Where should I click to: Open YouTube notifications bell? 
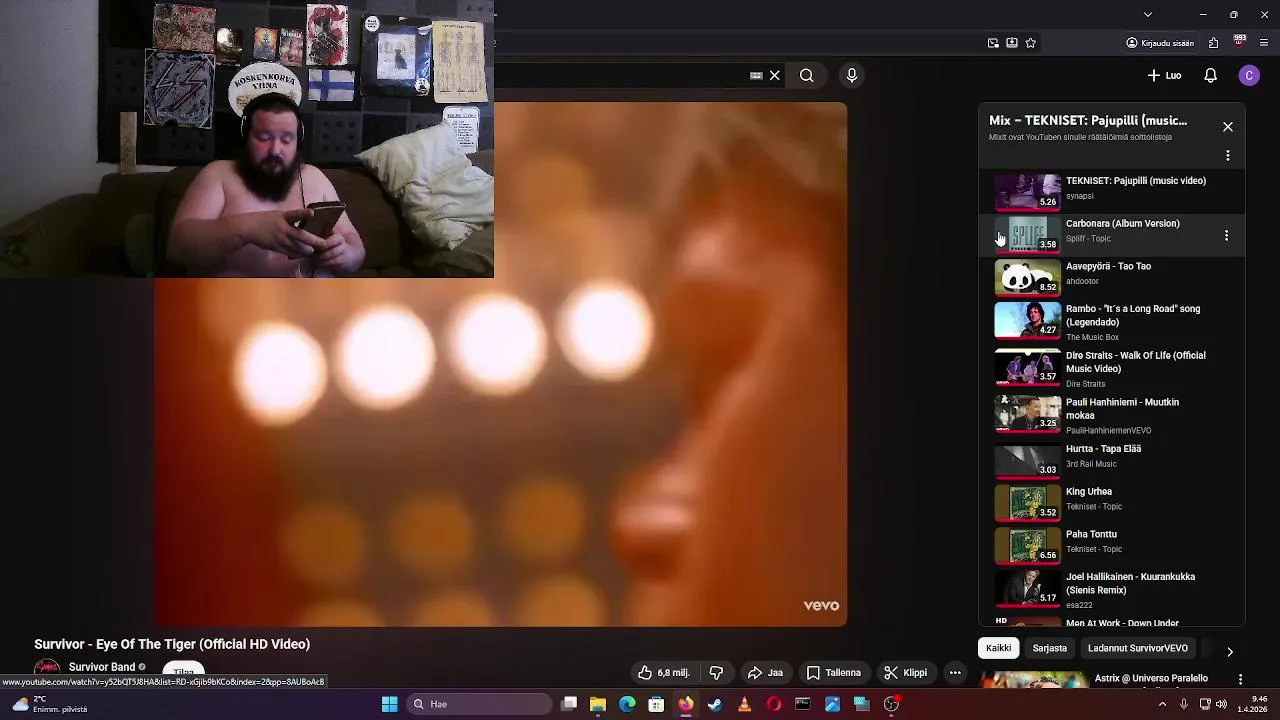[x=1210, y=75]
